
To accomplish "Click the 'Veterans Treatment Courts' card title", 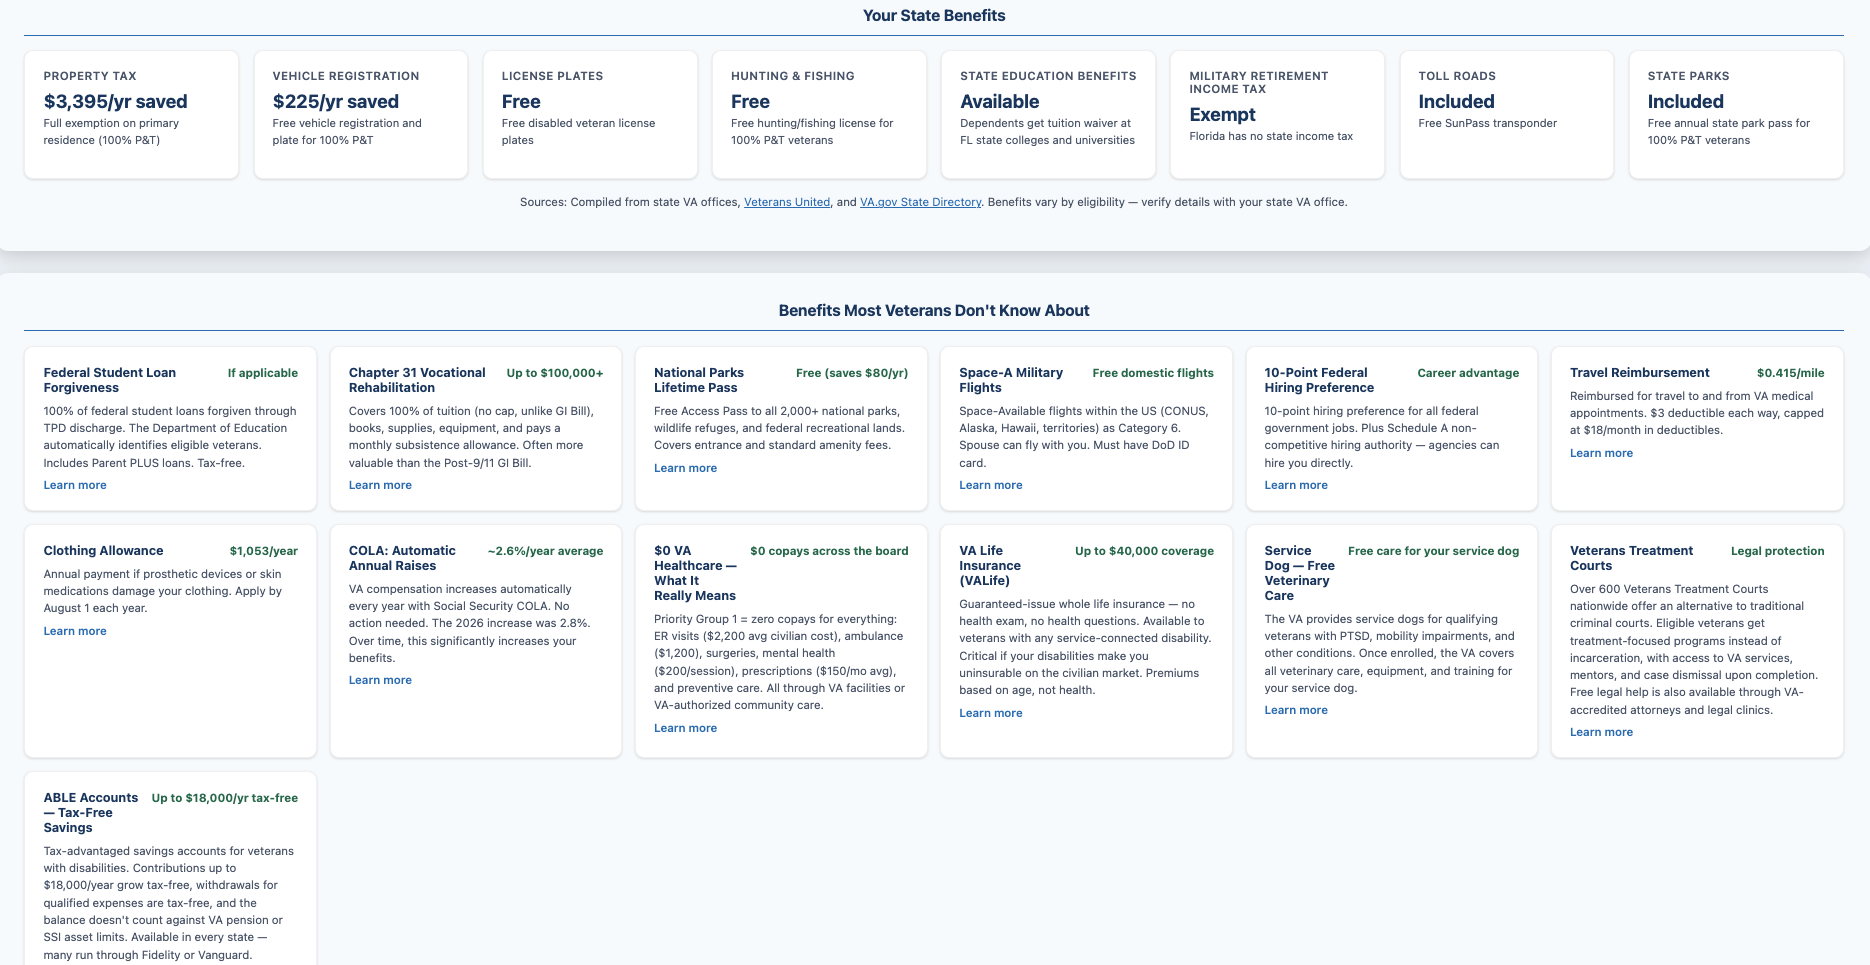I will coord(1631,558).
